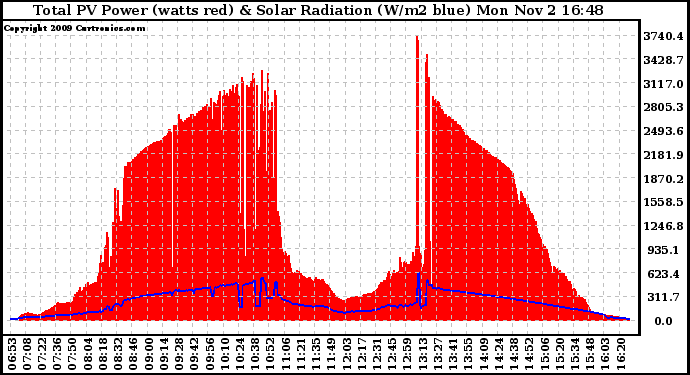Click the 13:55 time label
This screenshot has height=375, width=690.
pos(468,354)
